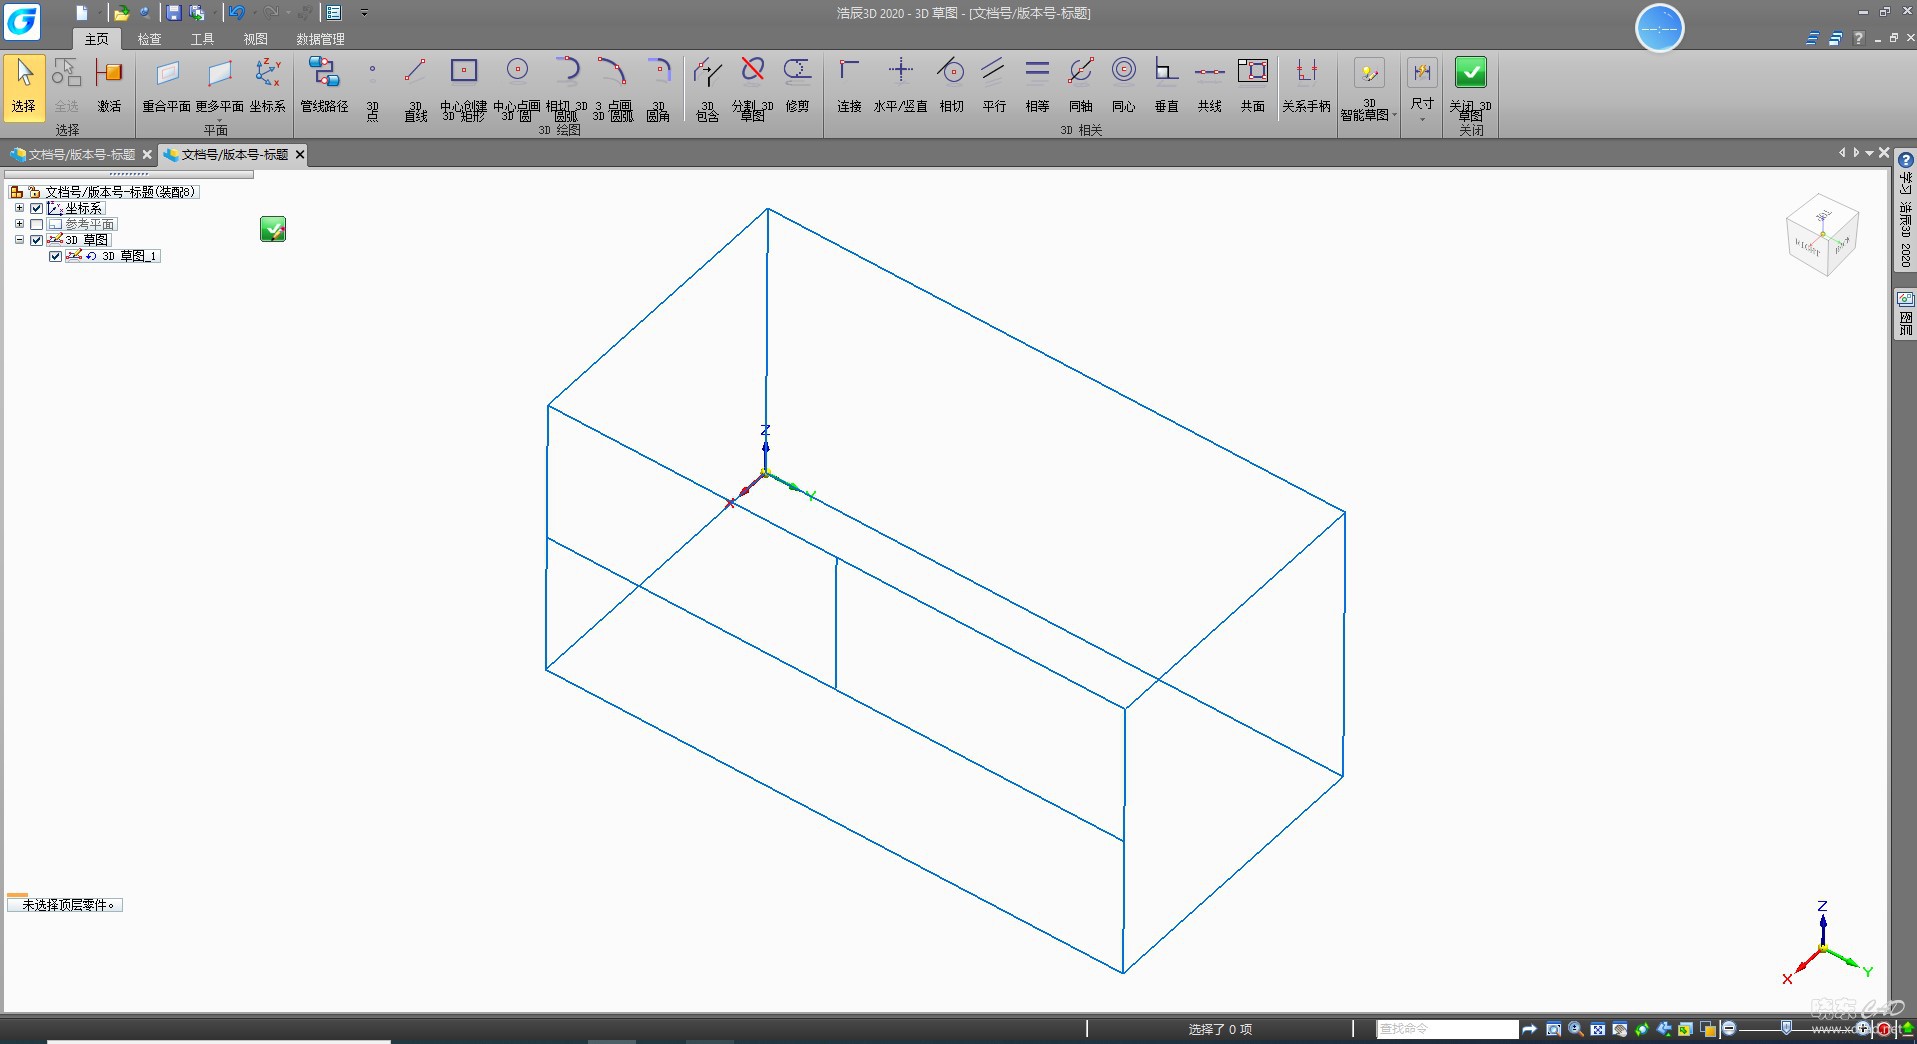
Task: Apply the 平行 parallel relation
Action: point(994,86)
